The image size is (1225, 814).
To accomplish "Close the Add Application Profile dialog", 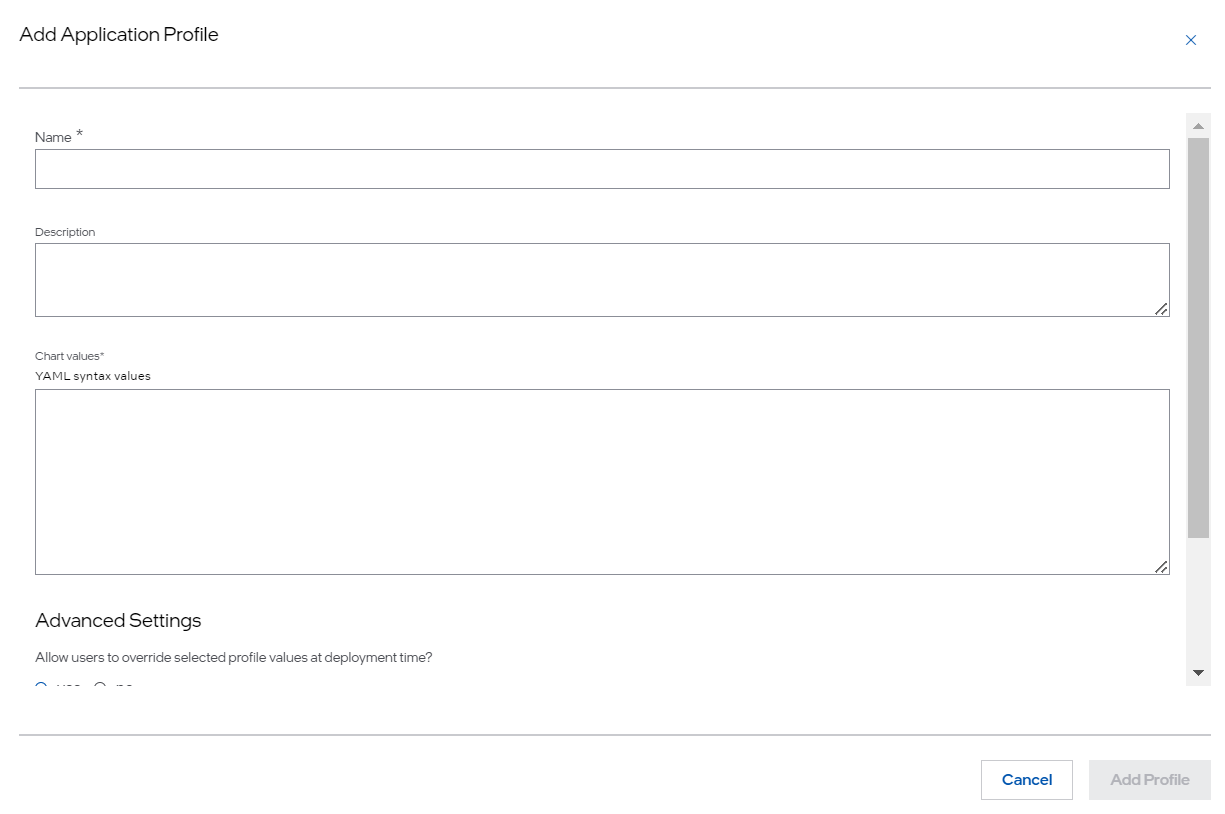I will point(1190,41).
